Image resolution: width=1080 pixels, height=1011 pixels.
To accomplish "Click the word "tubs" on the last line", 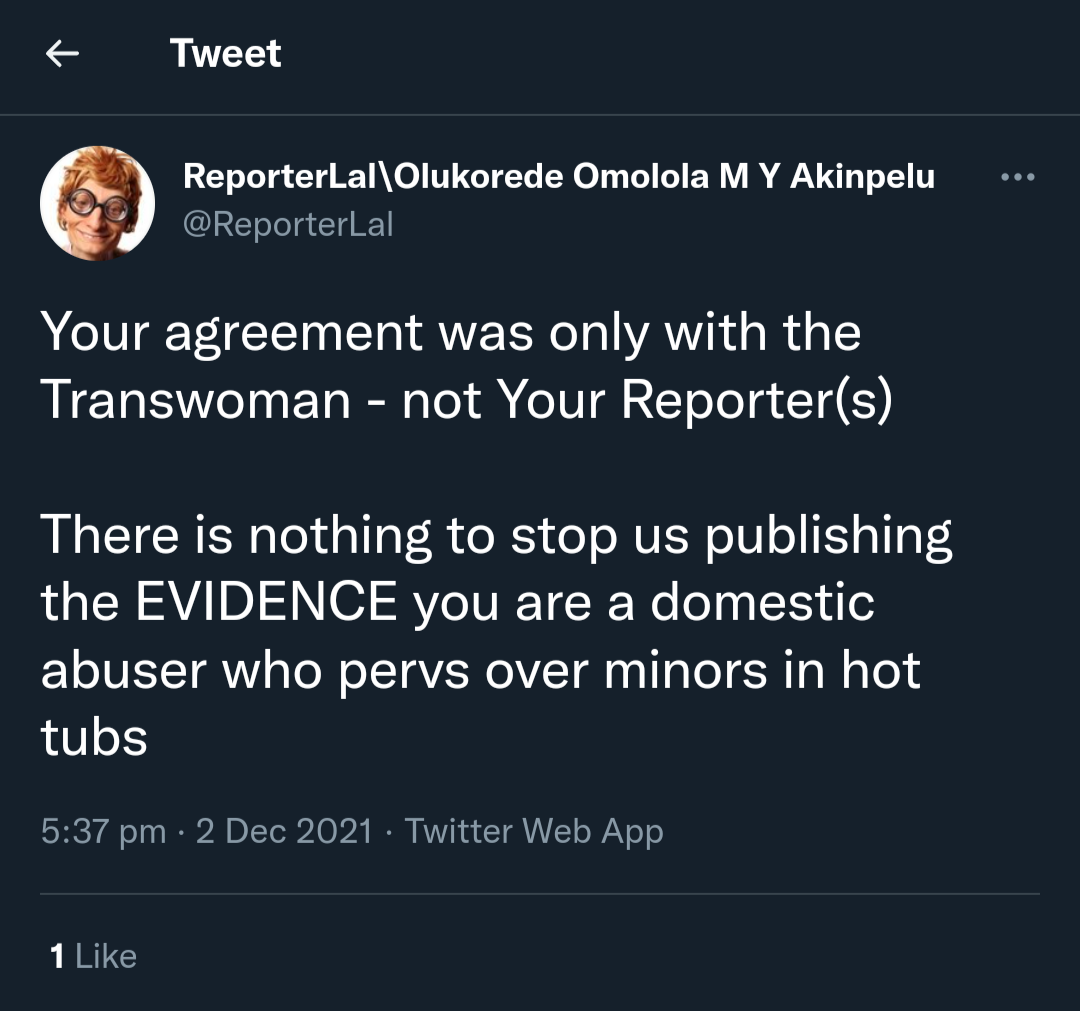I will (94, 738).
